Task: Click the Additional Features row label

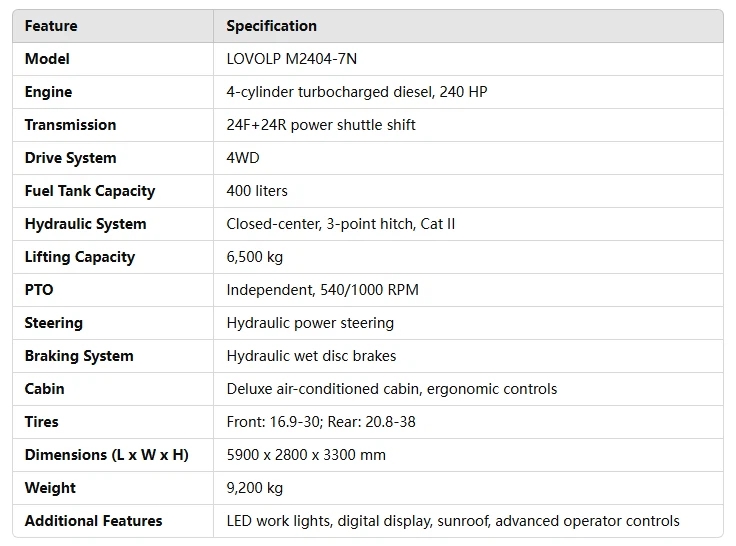Action: (93, 521)
